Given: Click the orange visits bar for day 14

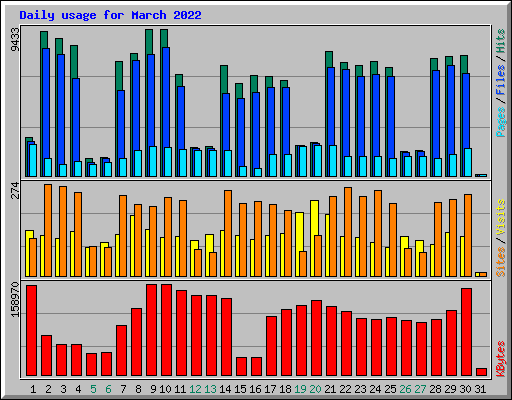Looking at the screenshot, I should (228, 233).
